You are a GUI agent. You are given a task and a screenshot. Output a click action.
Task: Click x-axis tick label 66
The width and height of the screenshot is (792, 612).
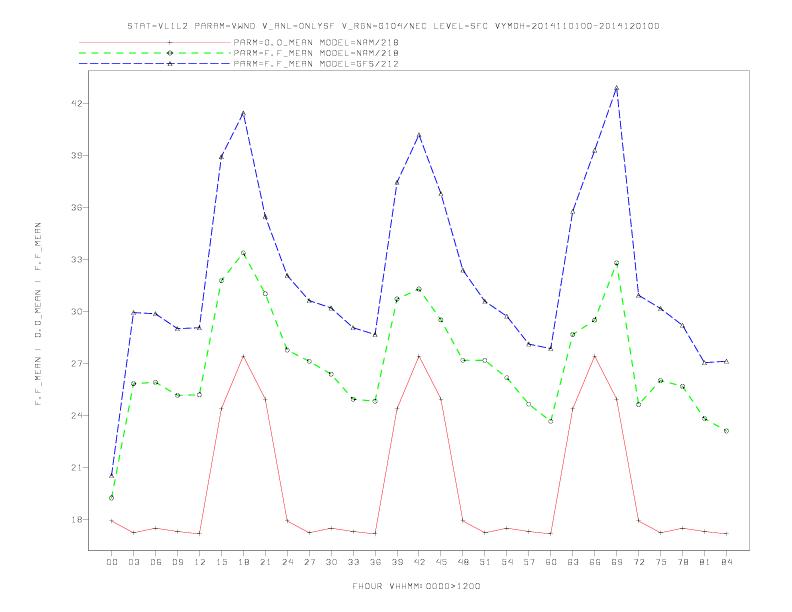pos(595,562)
